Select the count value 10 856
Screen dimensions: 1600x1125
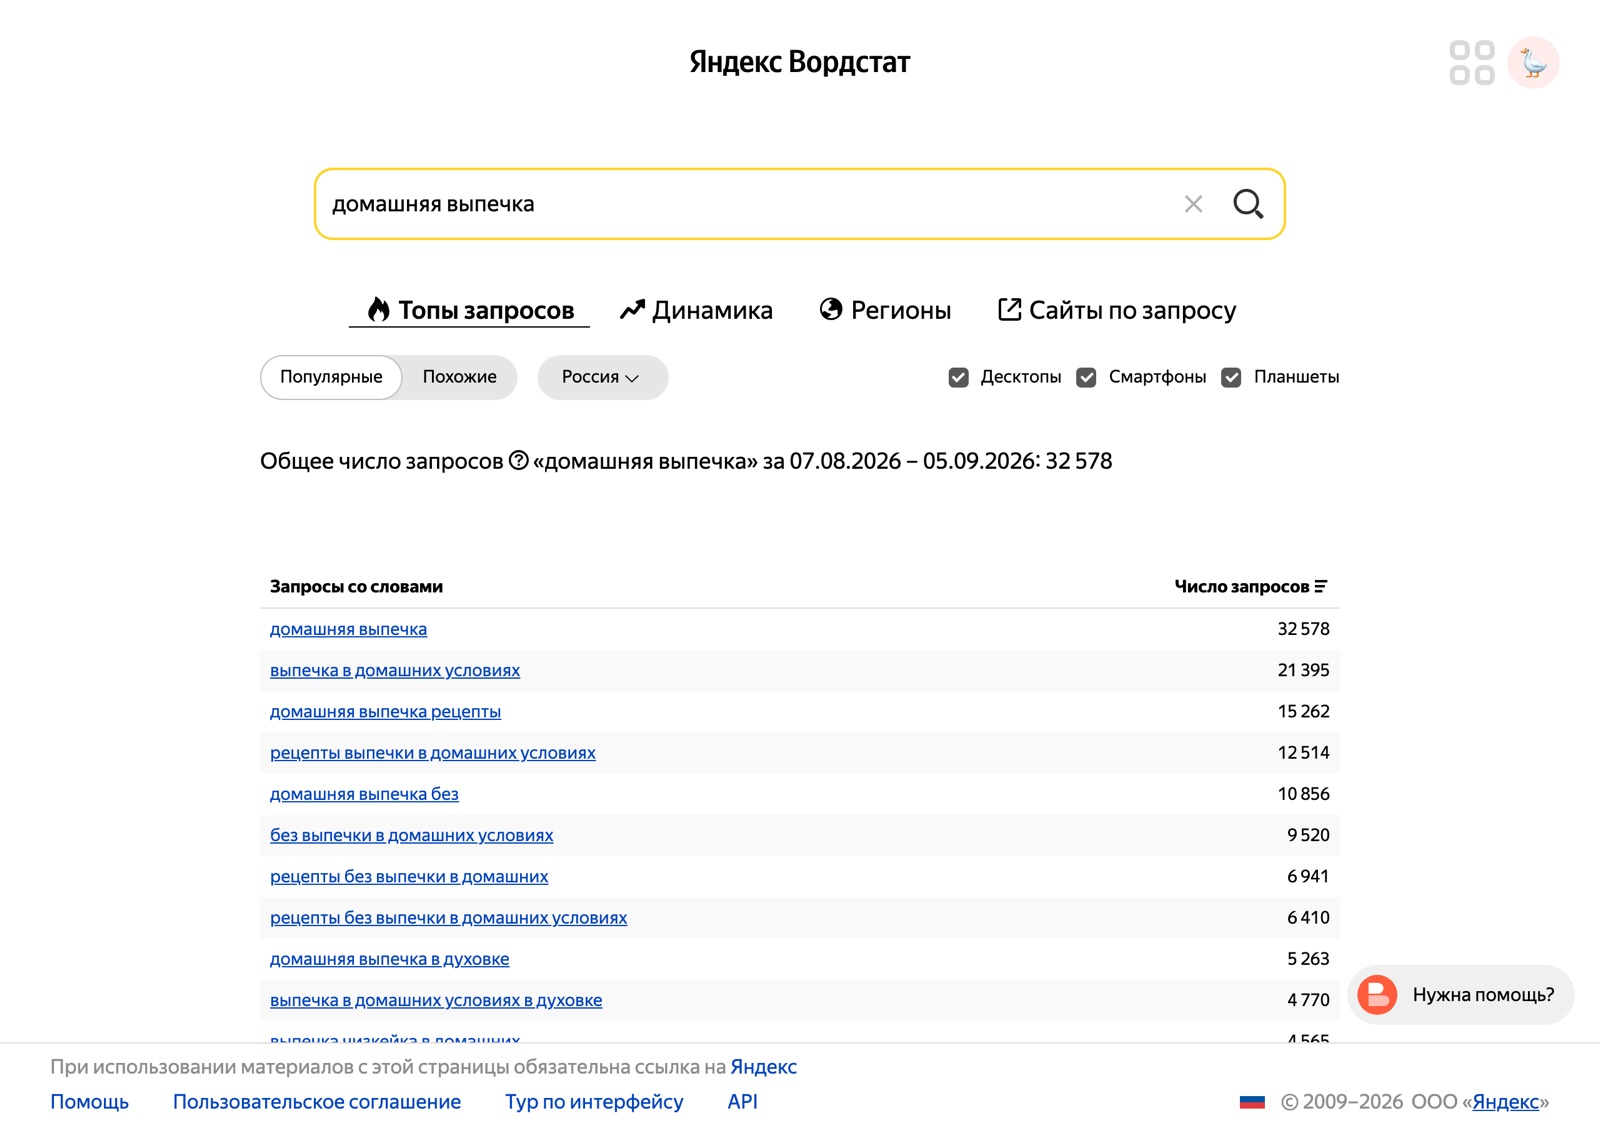click(x=1303, y=794)
